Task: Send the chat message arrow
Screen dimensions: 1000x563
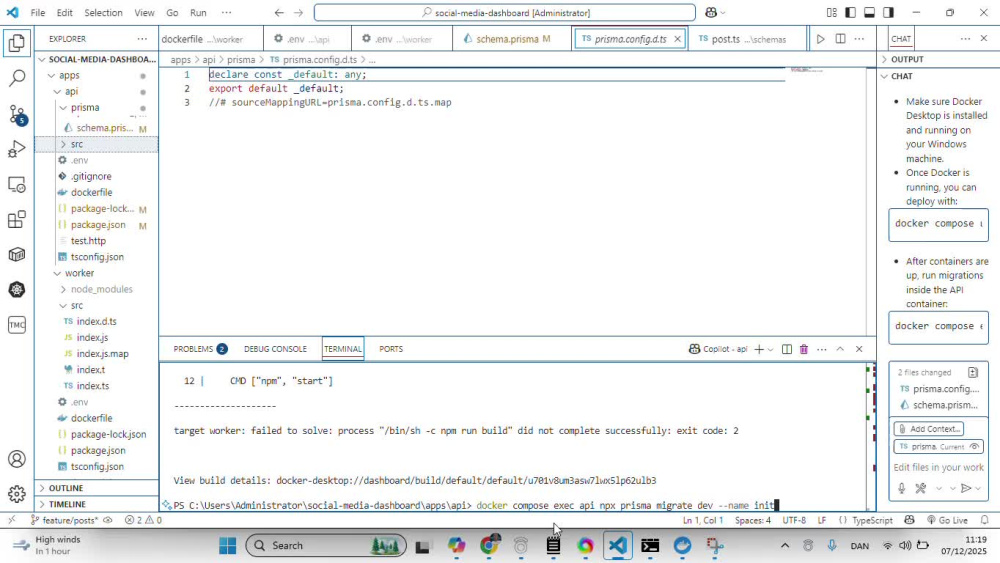Action: [966, 488]
